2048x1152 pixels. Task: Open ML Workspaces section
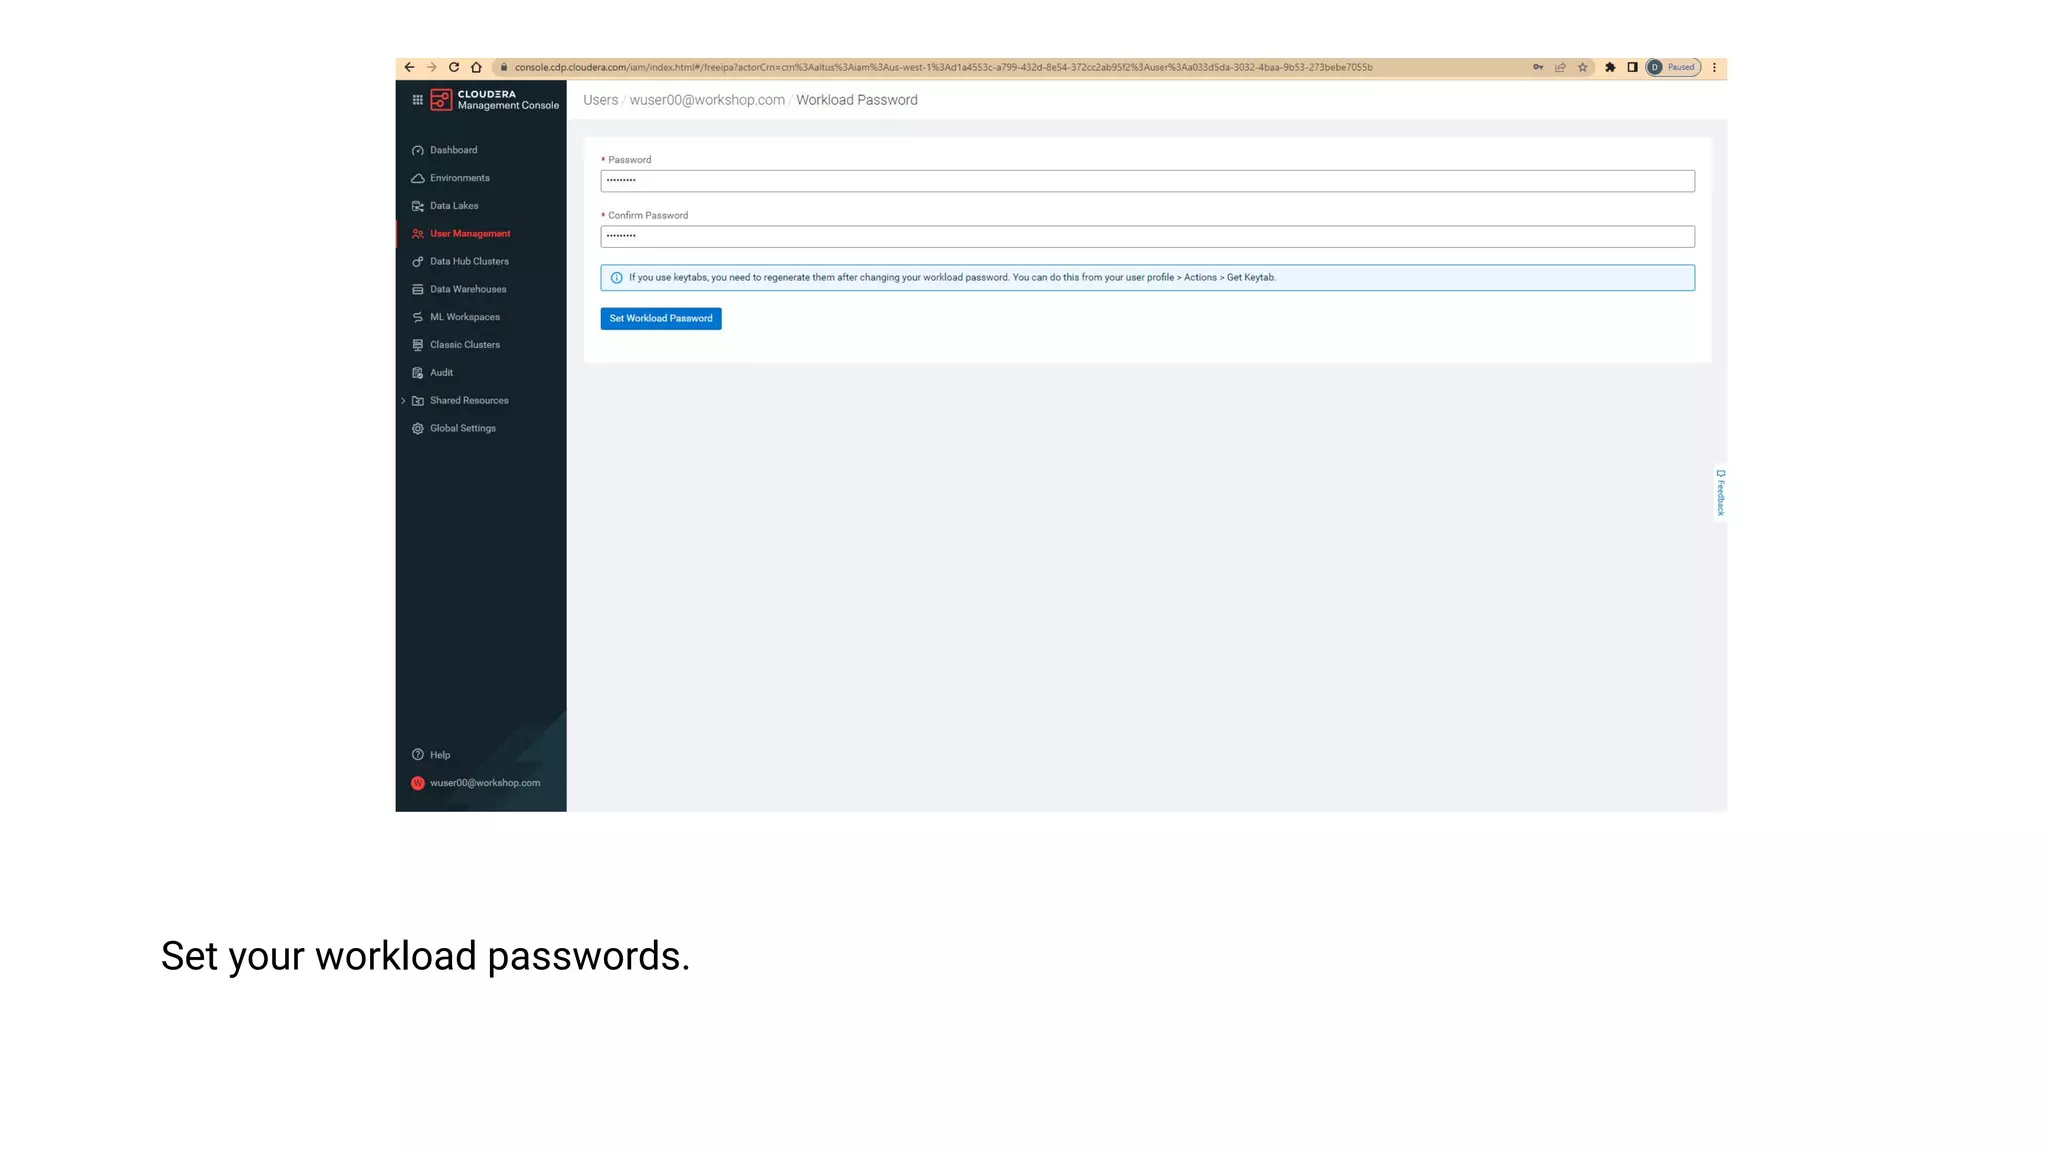pyautogui.click(x=464, y=317)
